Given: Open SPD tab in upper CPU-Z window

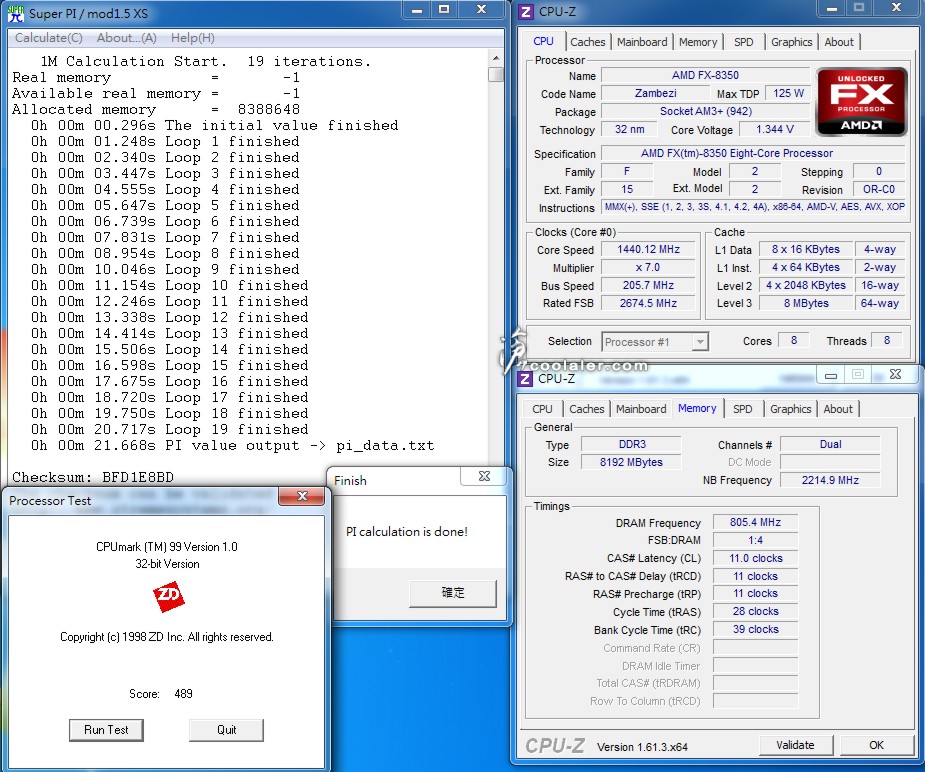Looking at the screenshot, I should [x=743, y=42].
